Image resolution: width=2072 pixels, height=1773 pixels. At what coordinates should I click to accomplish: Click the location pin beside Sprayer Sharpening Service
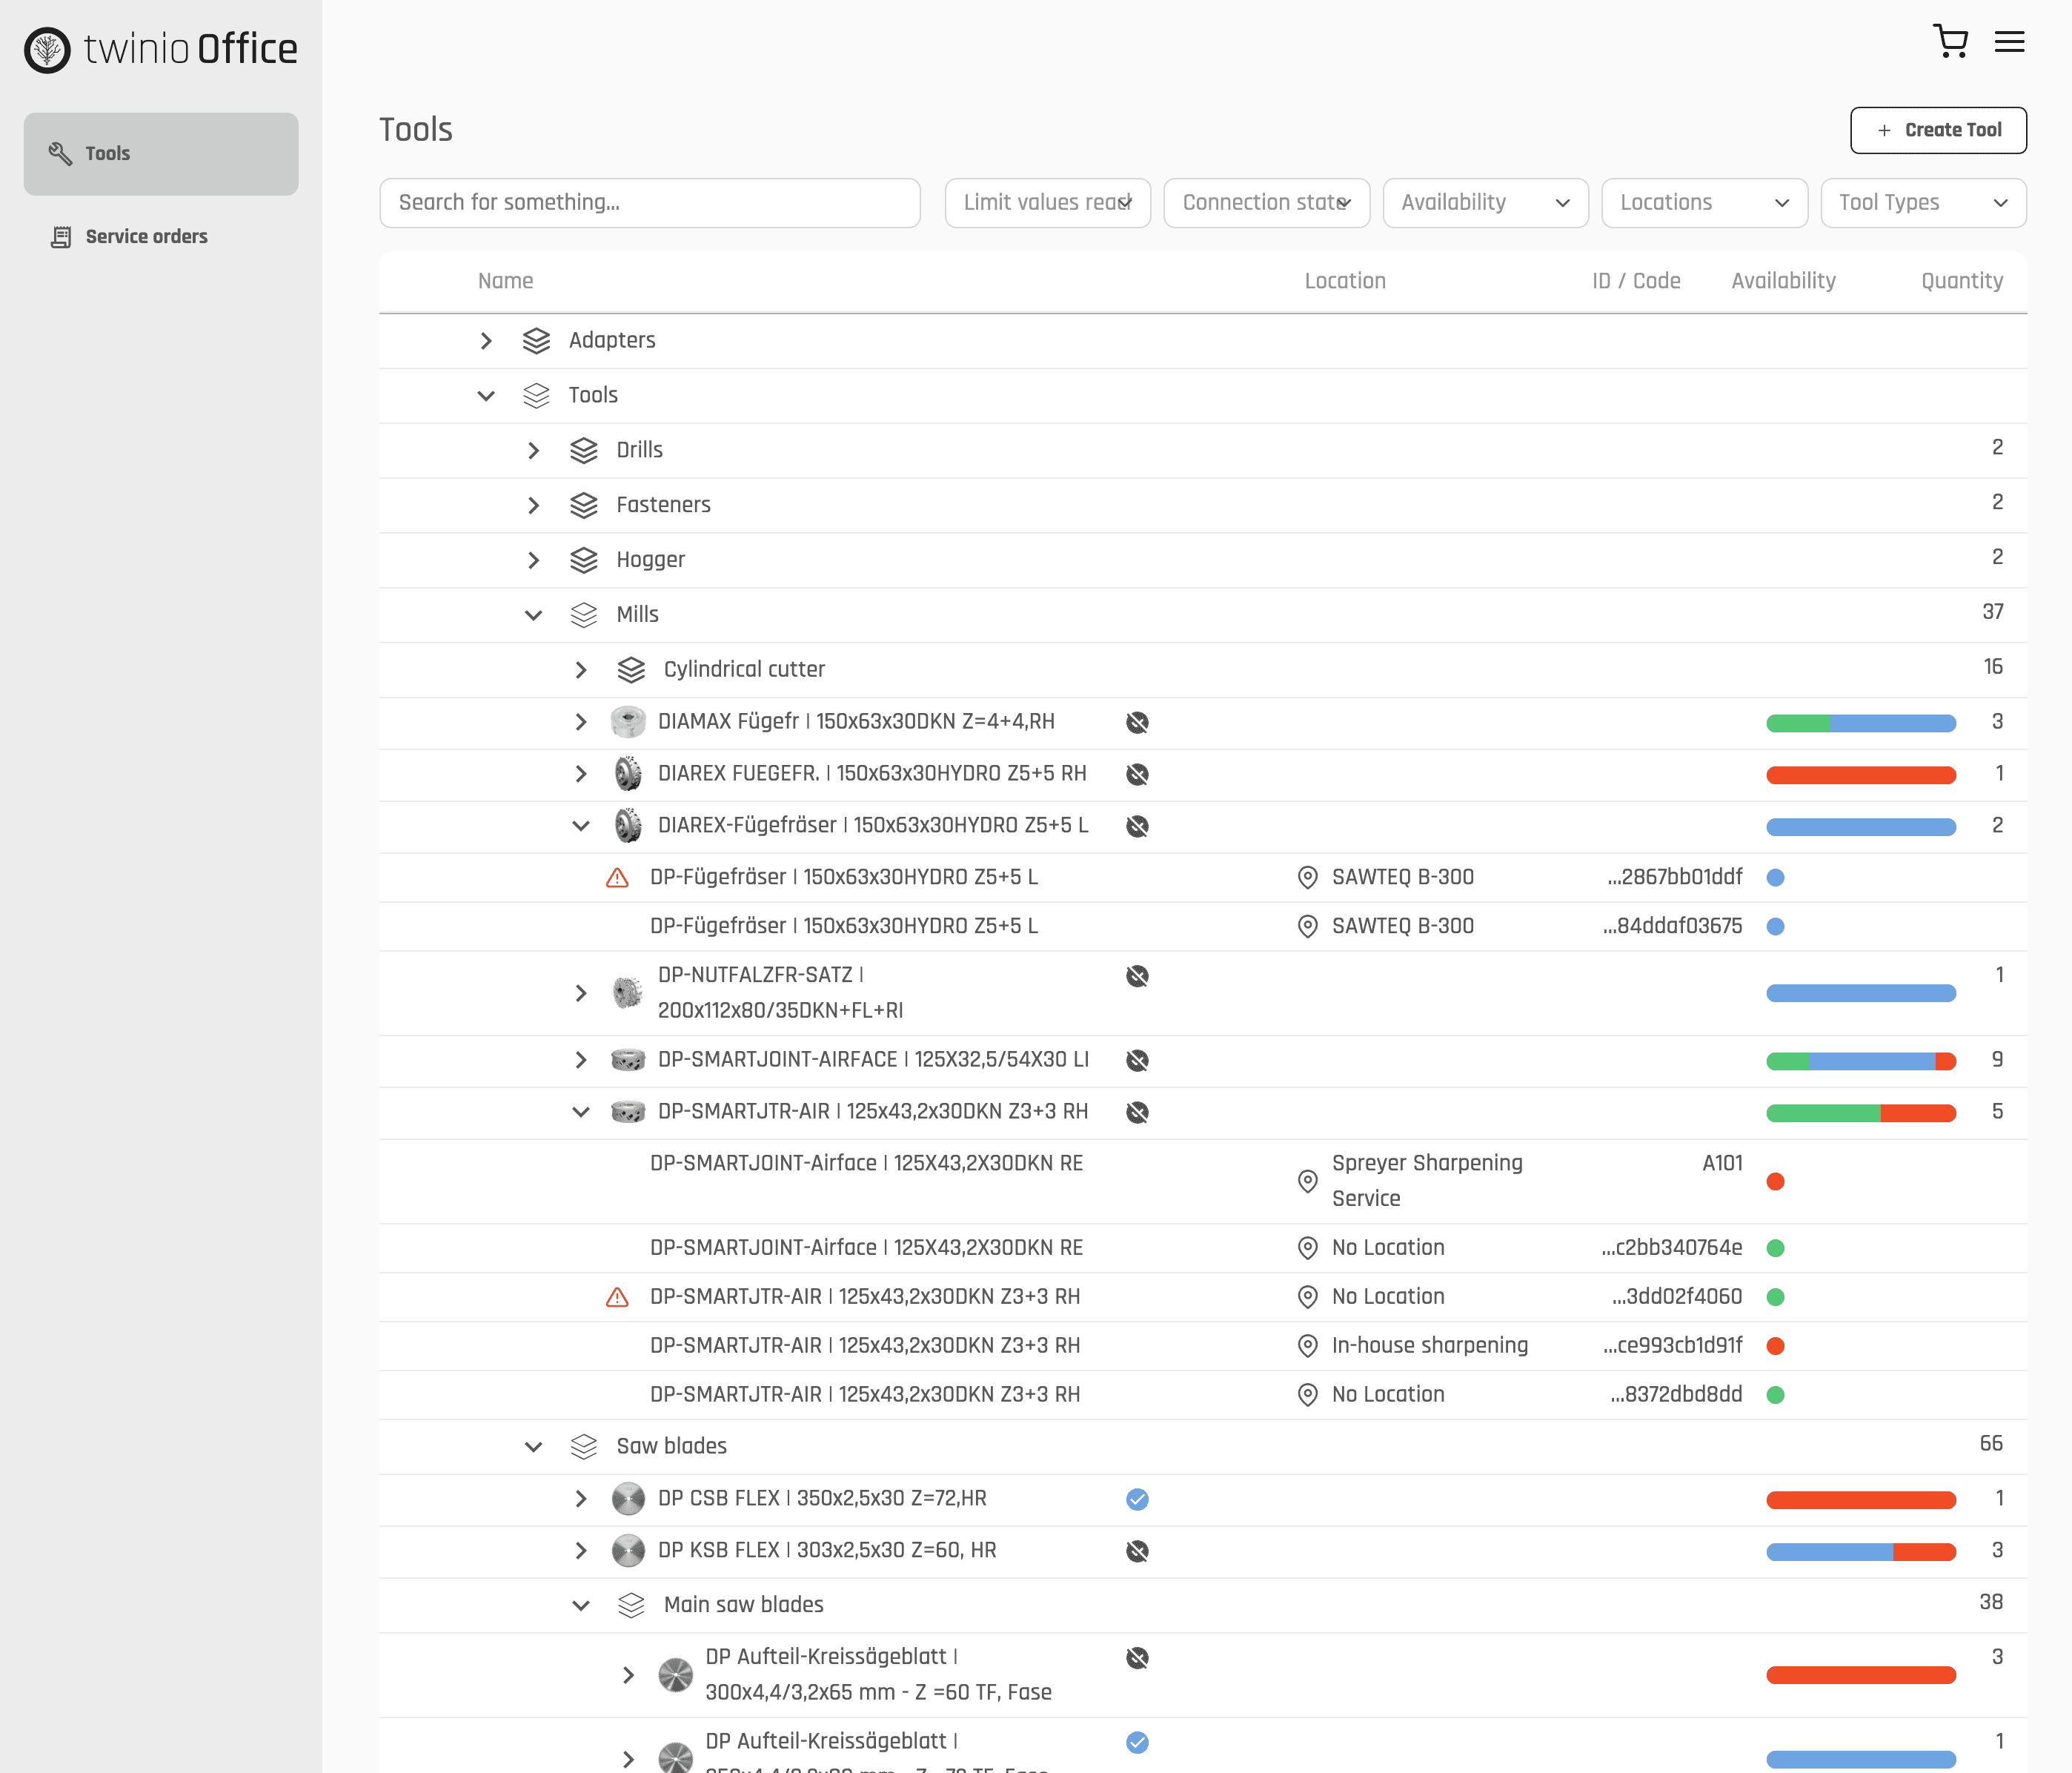(1307, 1181)
